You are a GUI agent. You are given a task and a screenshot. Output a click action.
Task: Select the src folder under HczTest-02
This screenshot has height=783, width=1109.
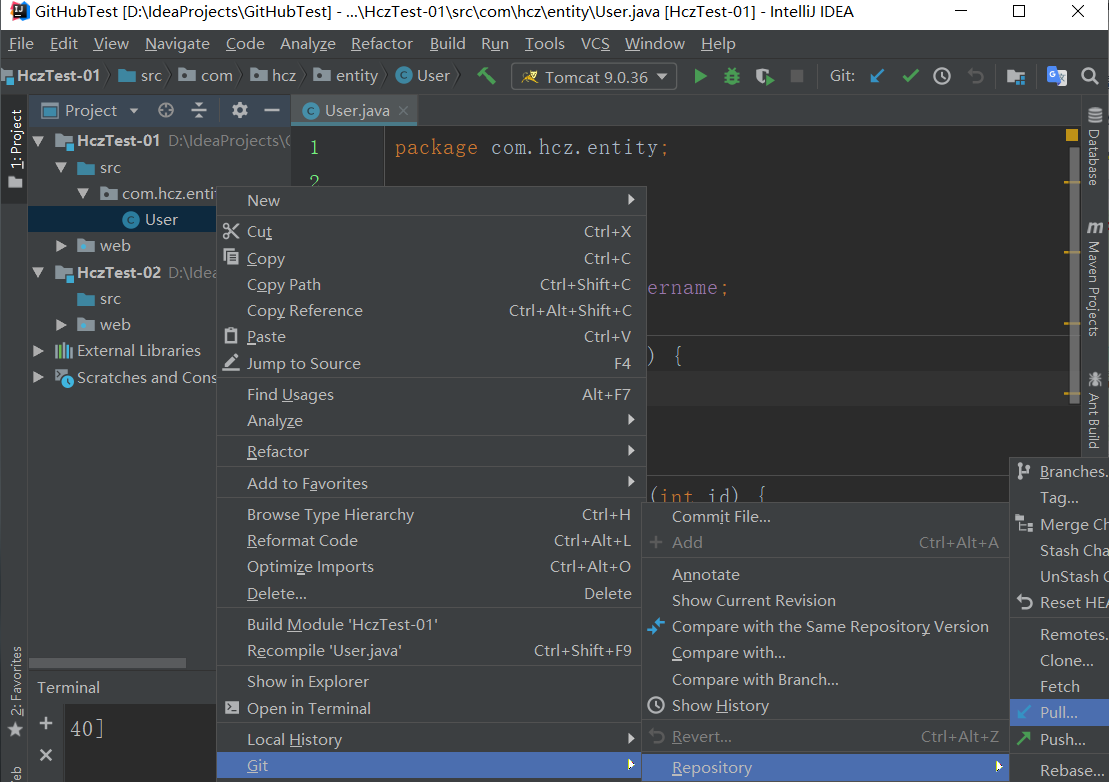click(x=99, y=298)
